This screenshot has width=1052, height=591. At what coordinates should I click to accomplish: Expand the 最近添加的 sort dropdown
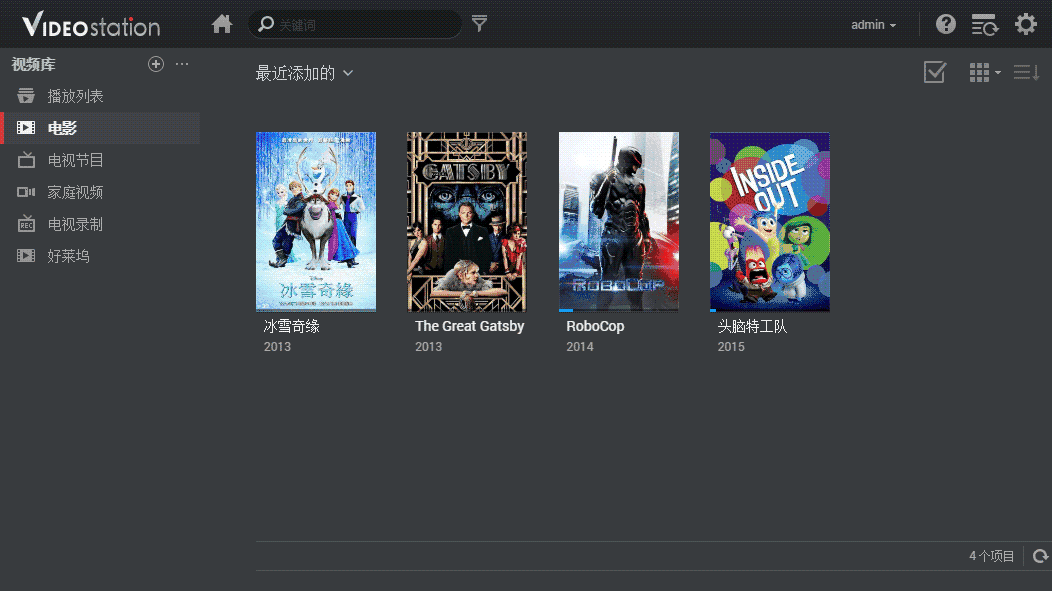[x=304, y=73]
